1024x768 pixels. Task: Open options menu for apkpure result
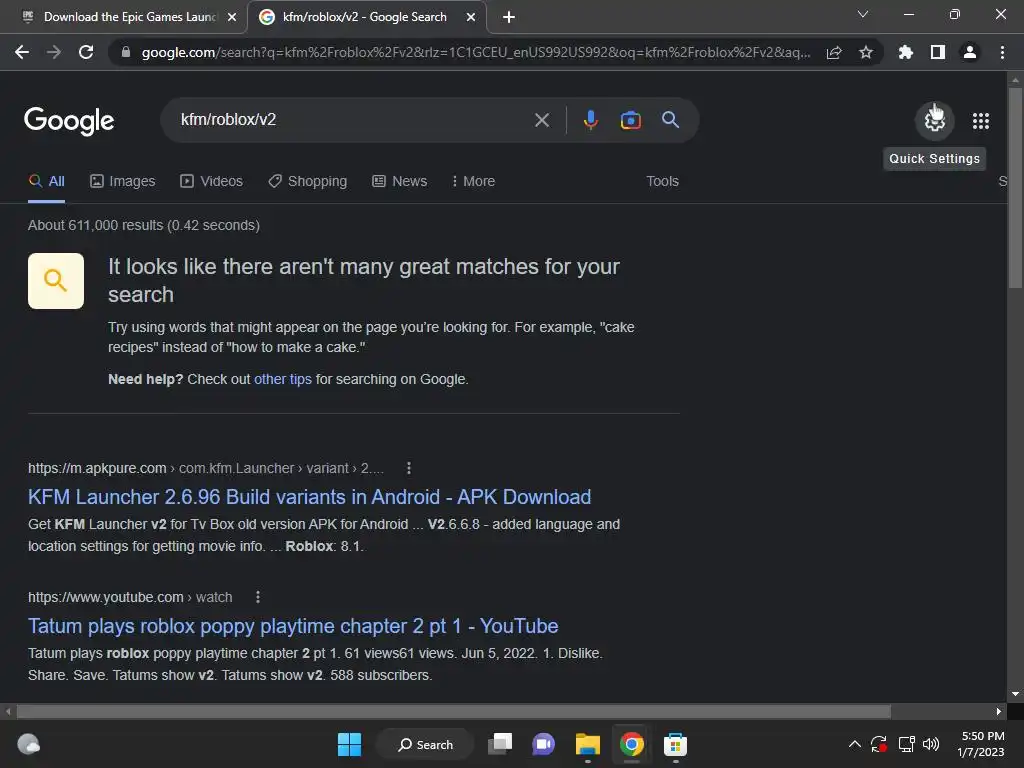coord(409,468)
